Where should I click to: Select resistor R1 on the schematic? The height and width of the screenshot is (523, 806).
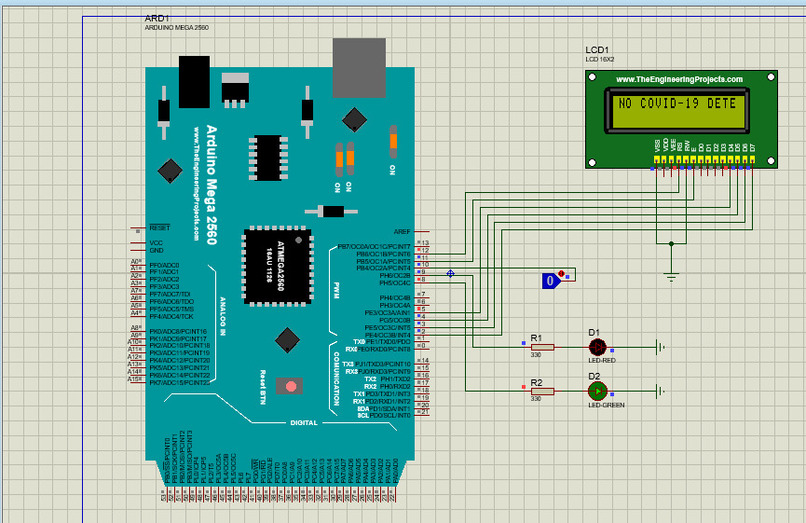(542, 347)
